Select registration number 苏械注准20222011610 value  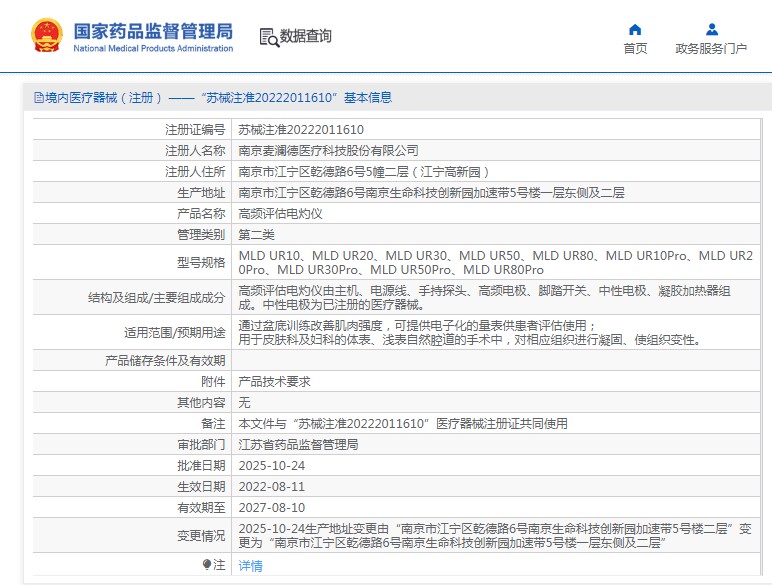click(301, 130)
